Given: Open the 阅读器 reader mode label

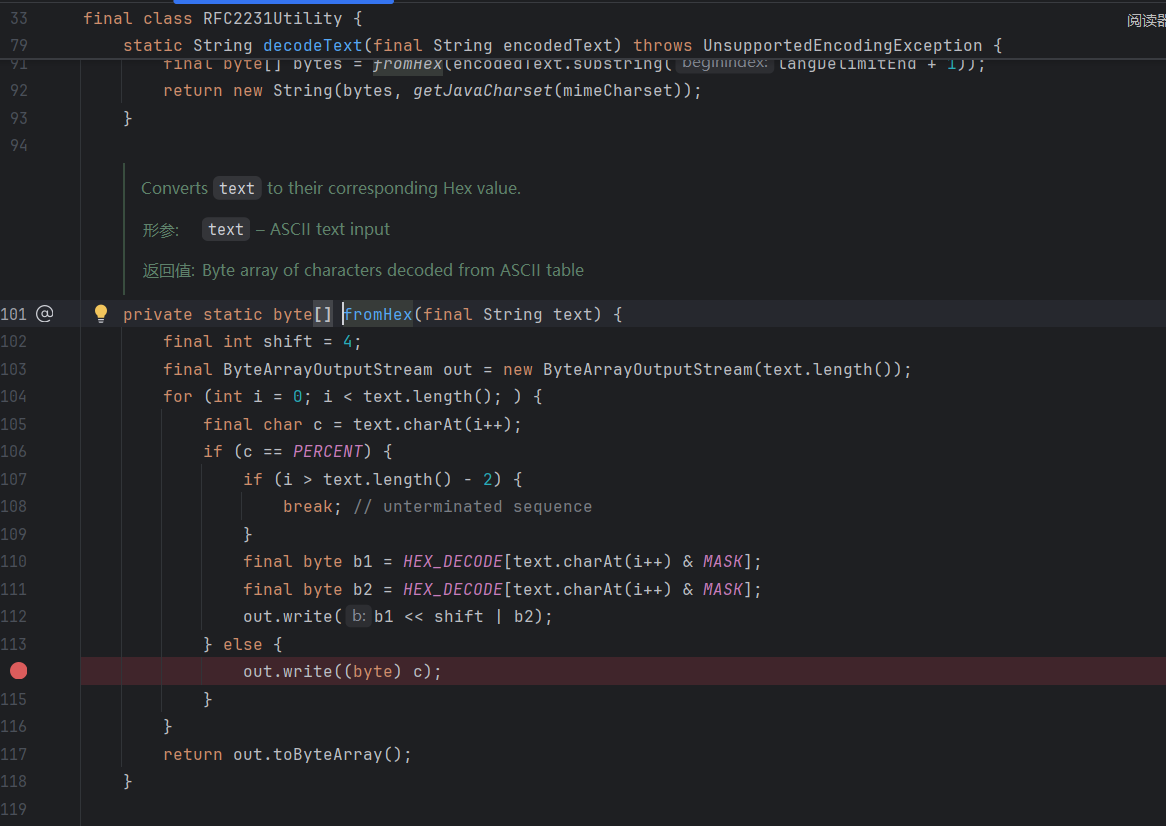Looking at the screenshot, I should 1146,21.
